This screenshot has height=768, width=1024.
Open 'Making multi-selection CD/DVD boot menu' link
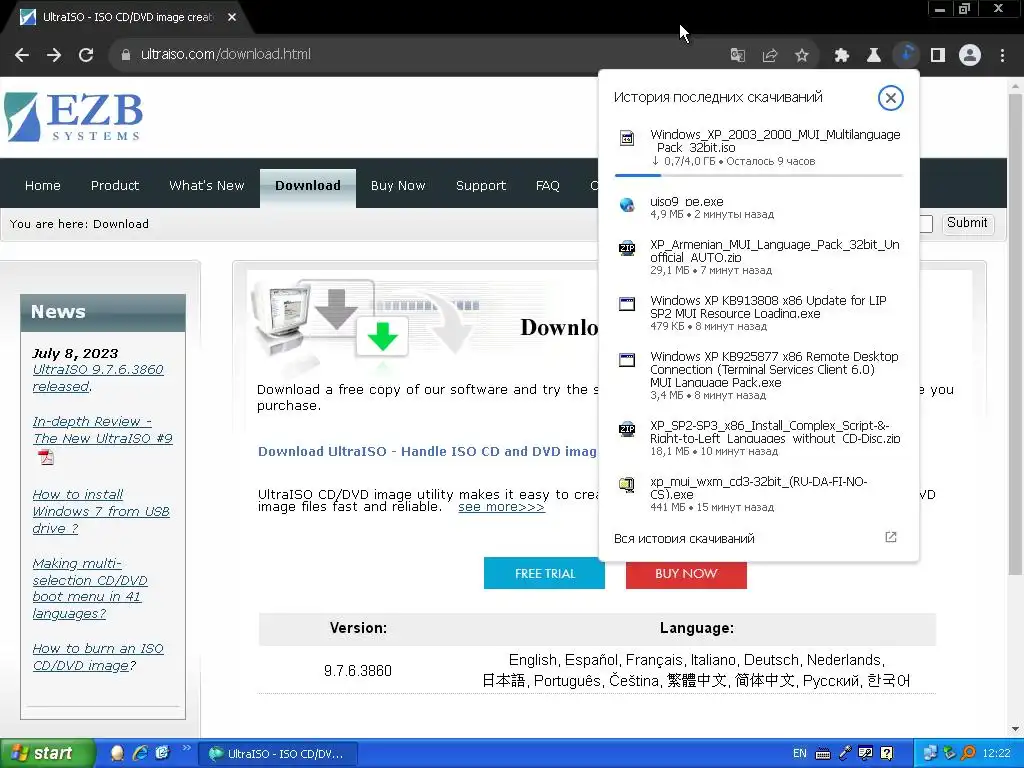tap(89, 588)
